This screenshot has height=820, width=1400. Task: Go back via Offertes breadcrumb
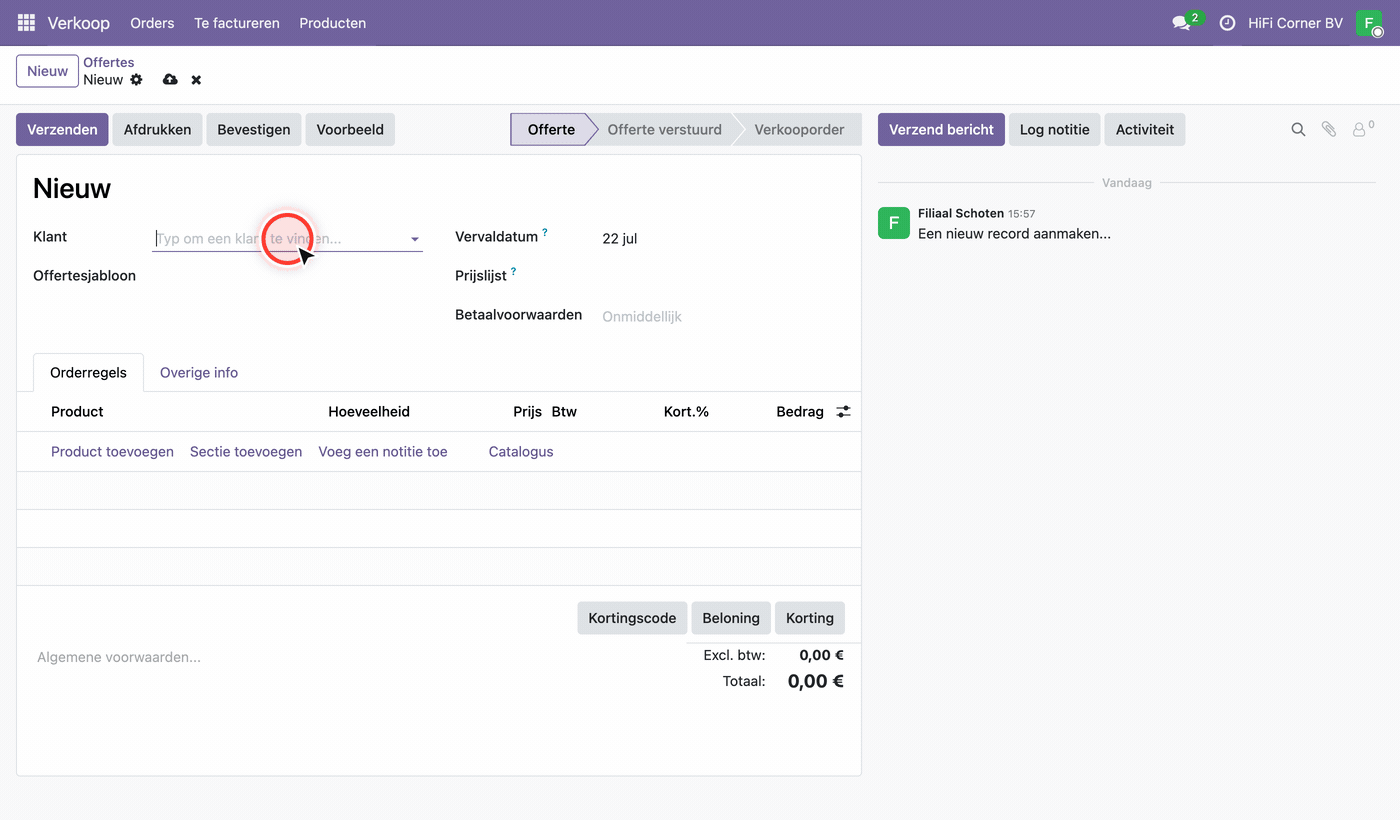click(x=108, y=62)
